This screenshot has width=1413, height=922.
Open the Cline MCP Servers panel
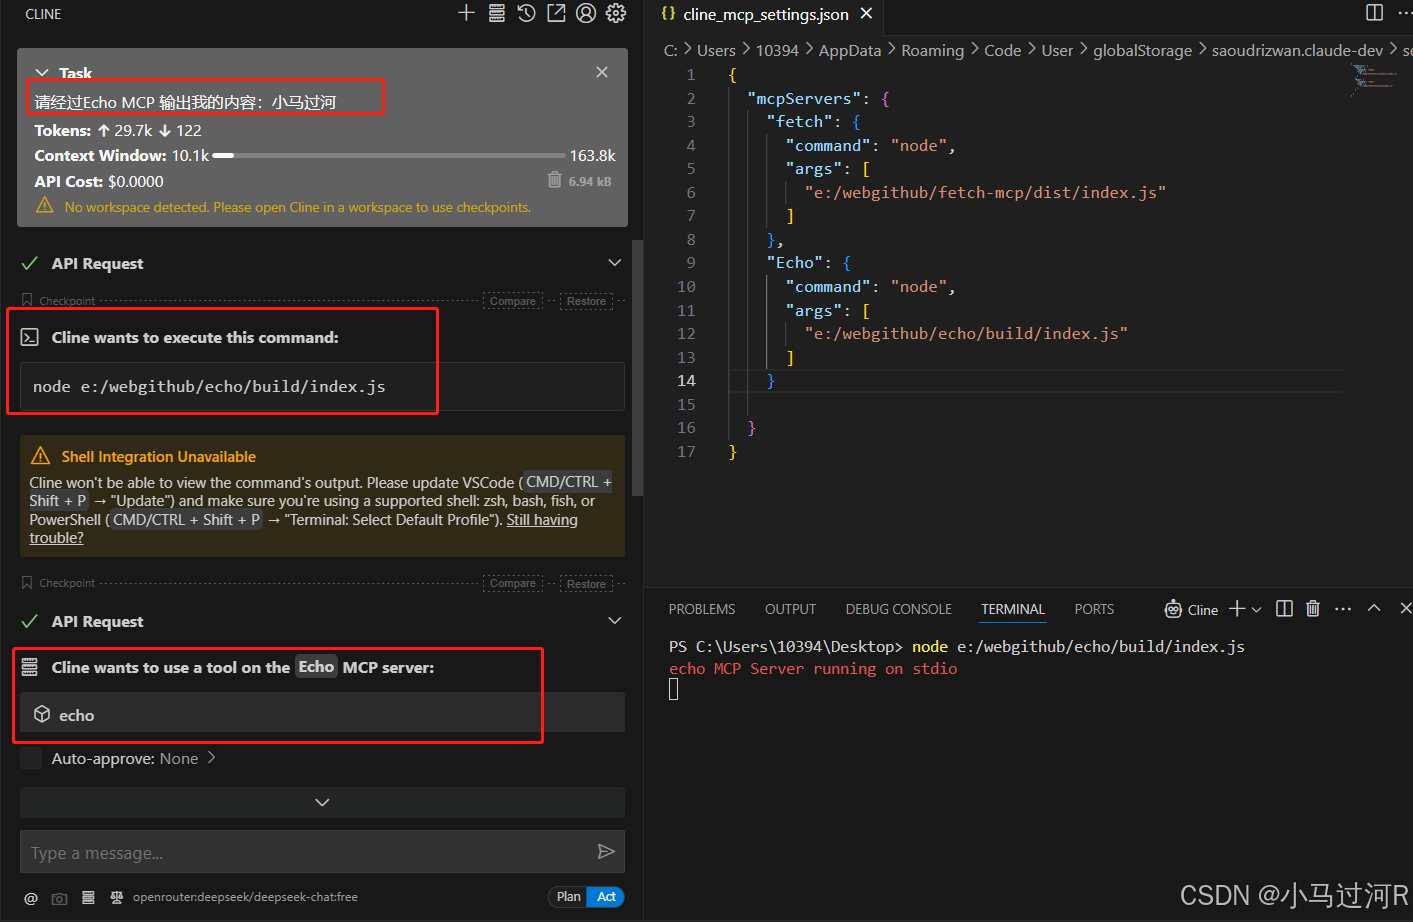(496, 13)
